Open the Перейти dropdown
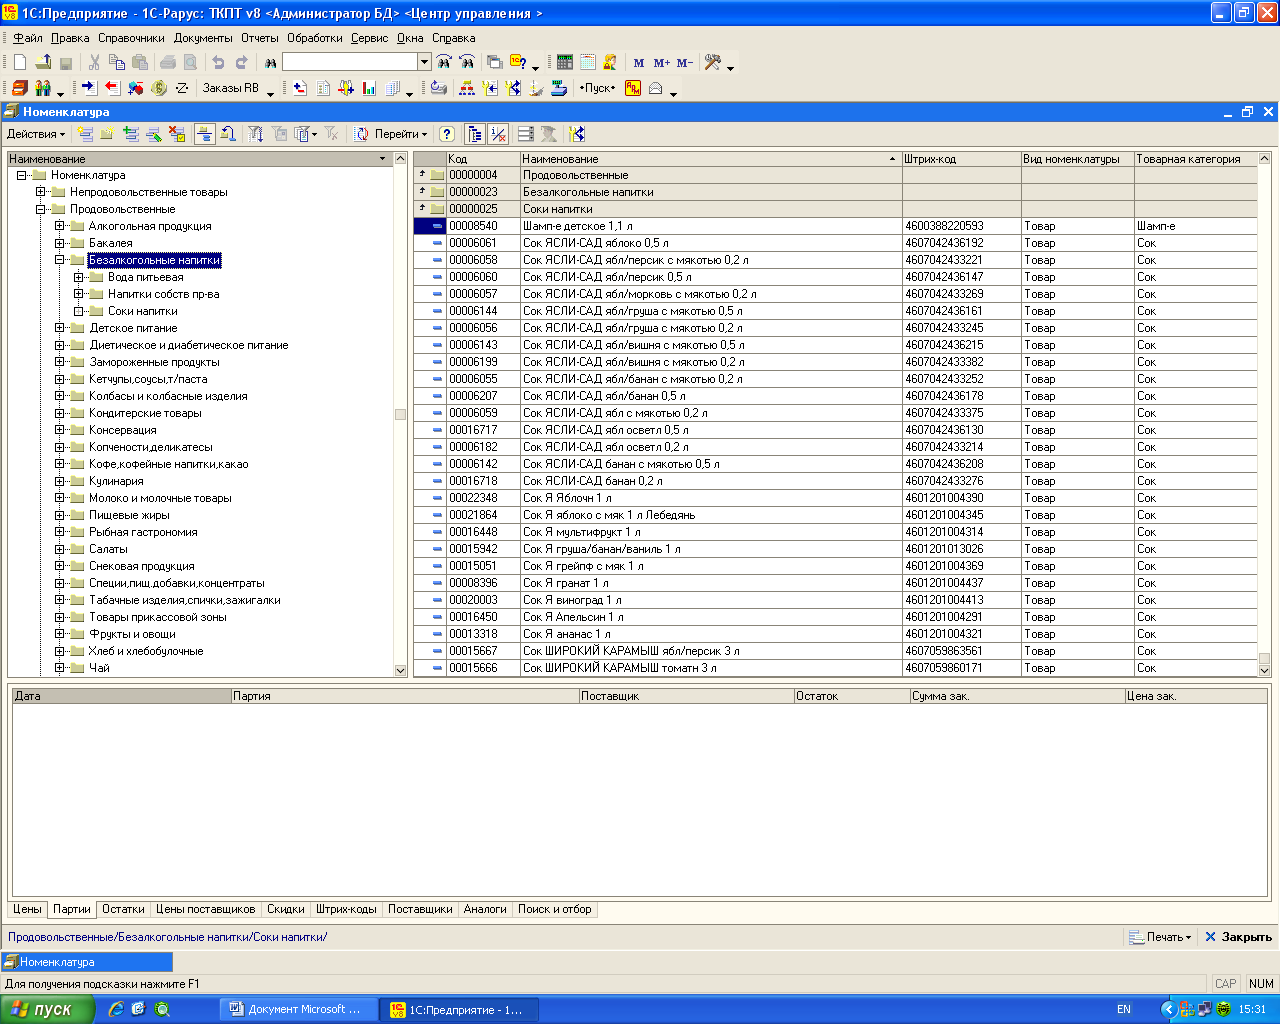1280x1024 pixels. tap(401, 134)
